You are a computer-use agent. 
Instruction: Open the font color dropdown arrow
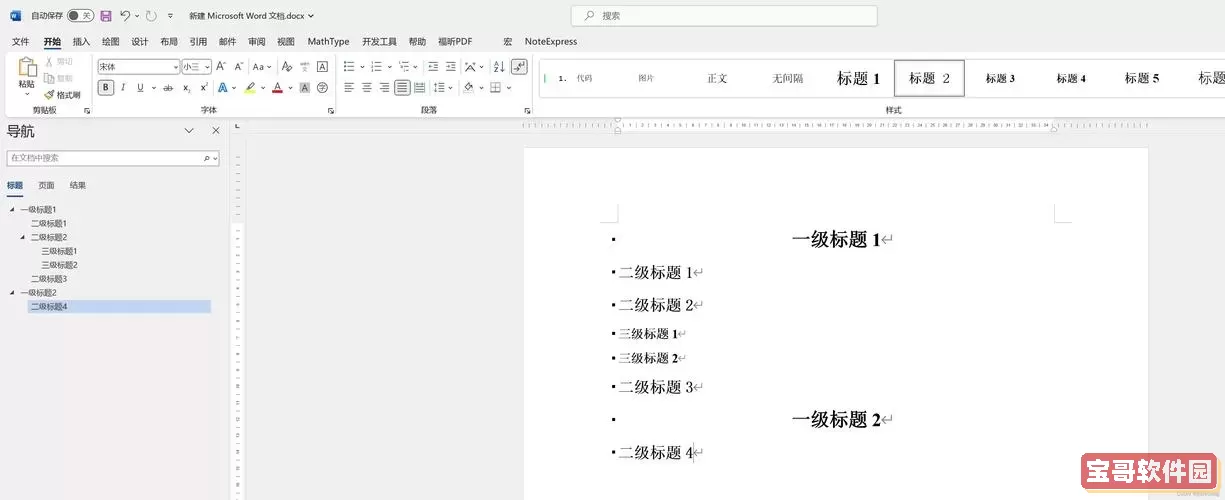(290, 88)
